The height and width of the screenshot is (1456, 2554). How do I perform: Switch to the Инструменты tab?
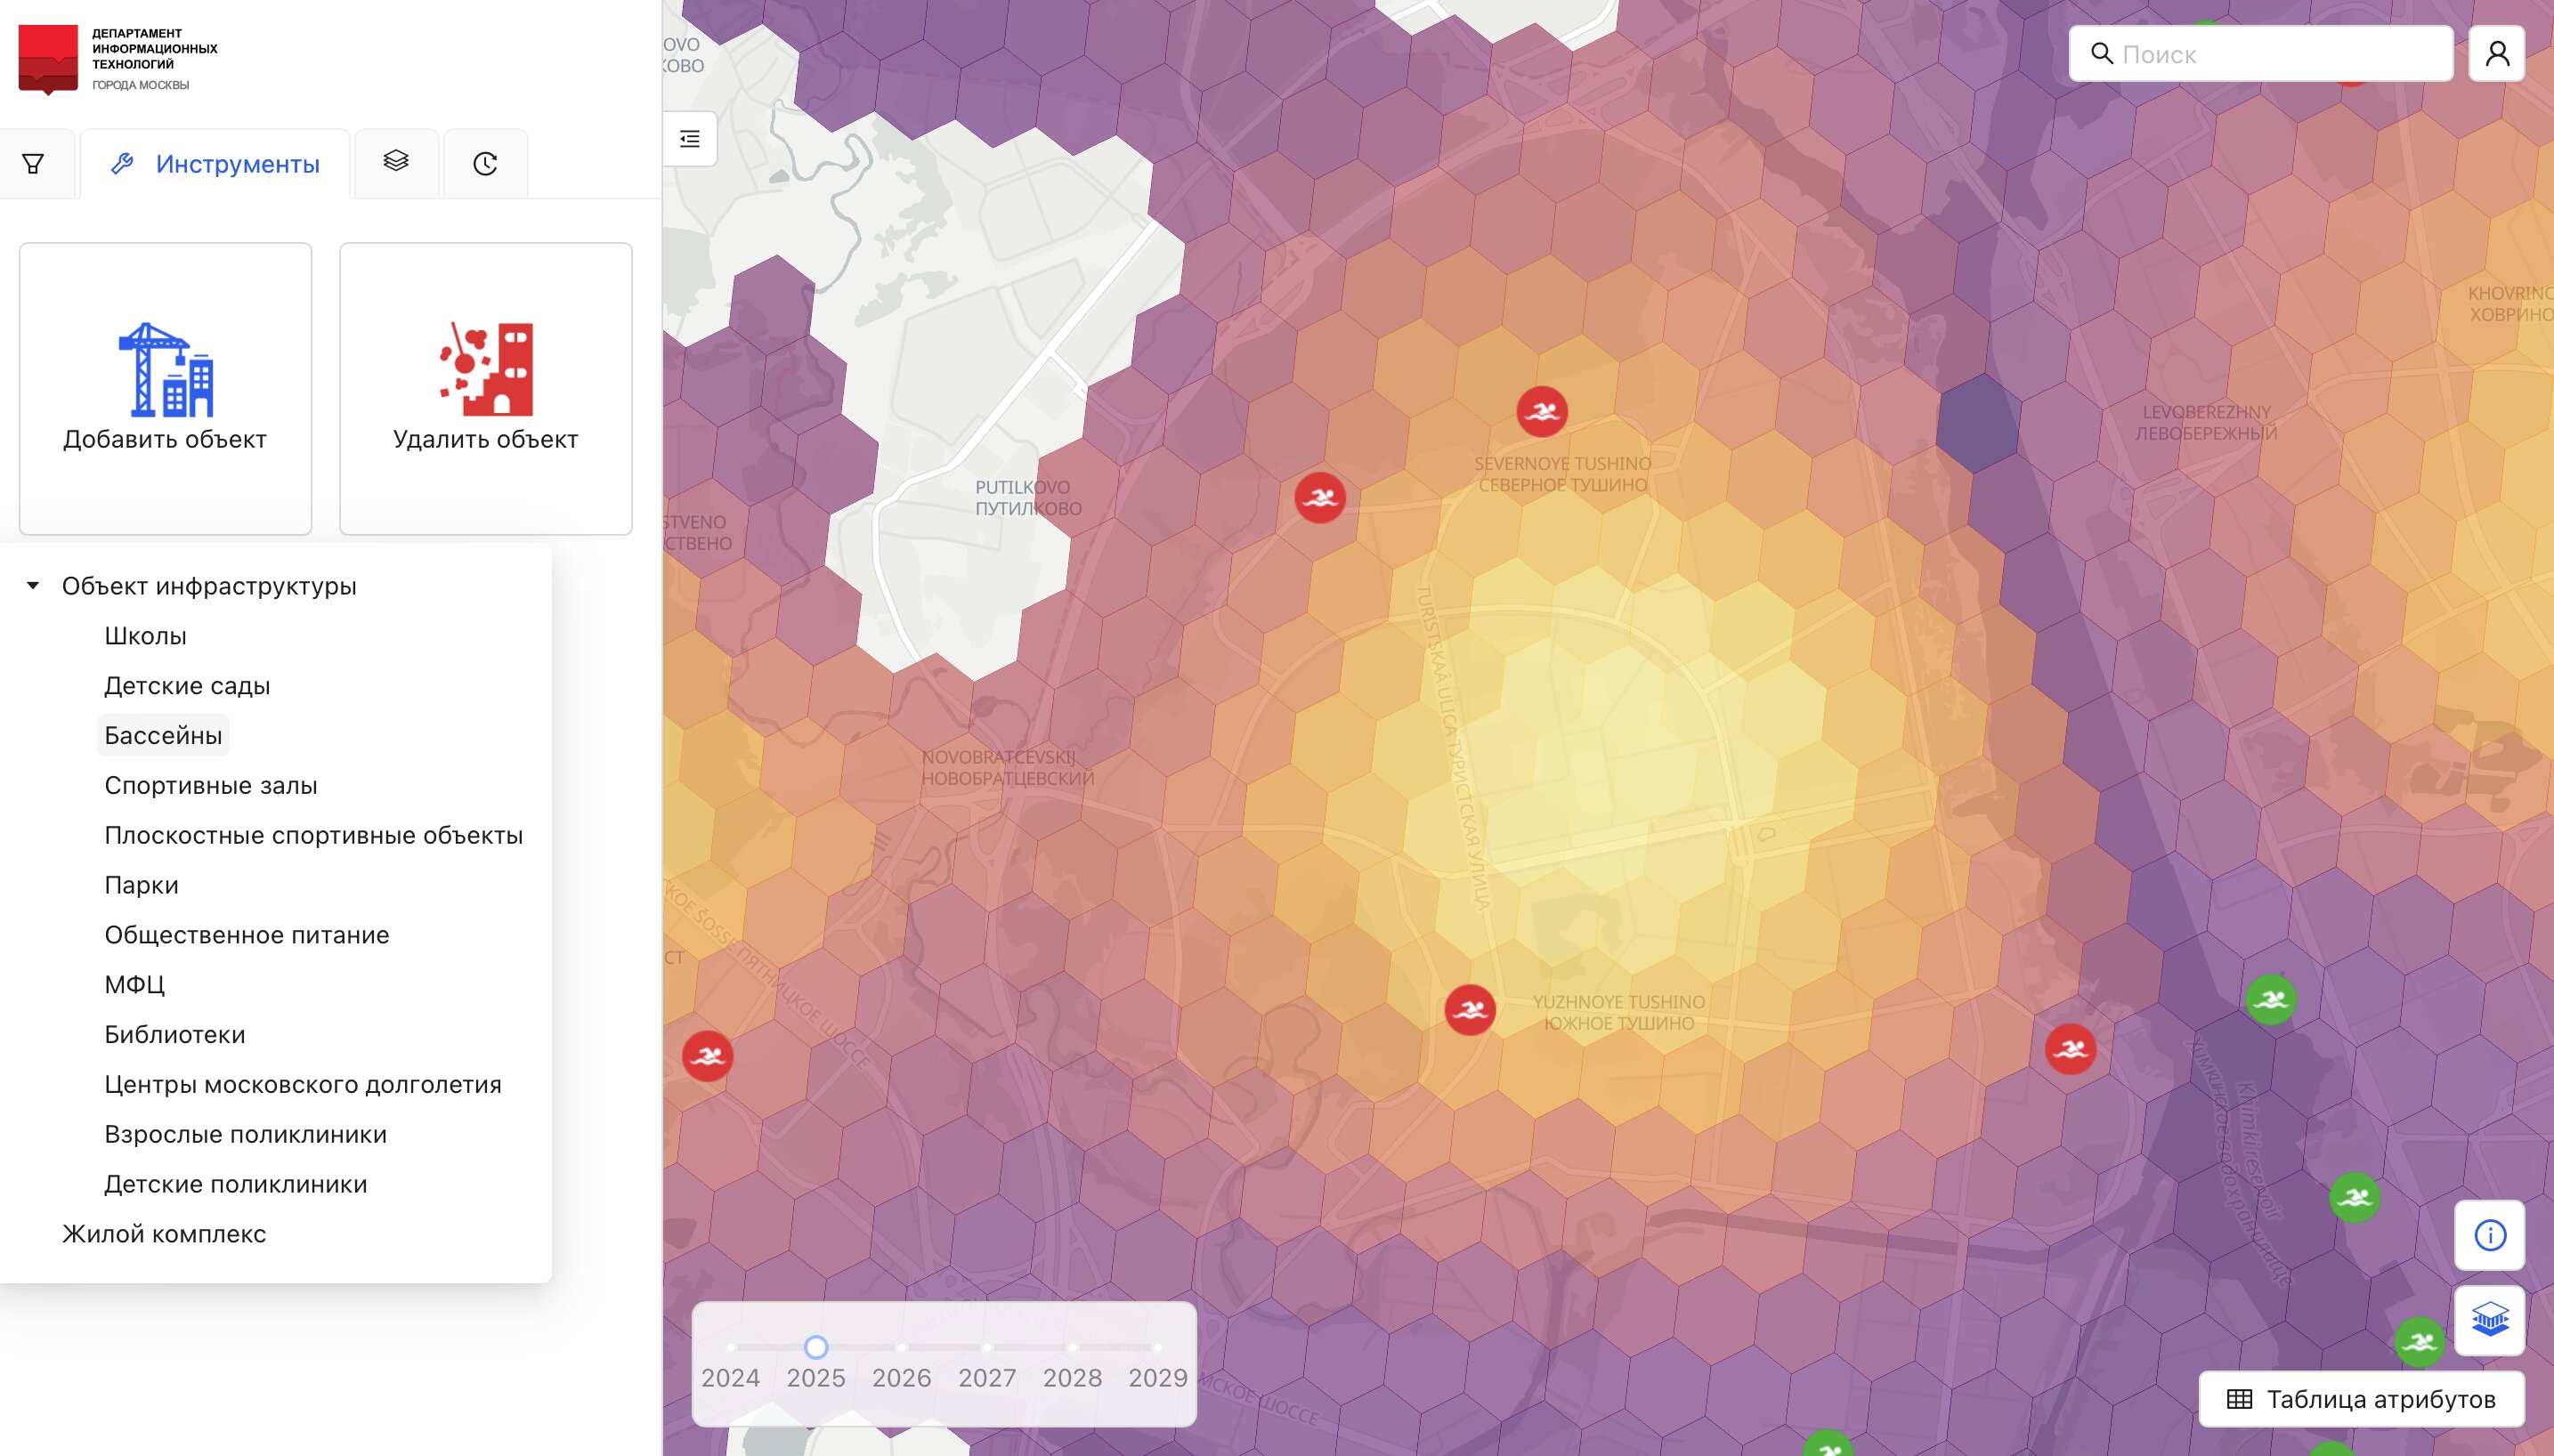215,164
